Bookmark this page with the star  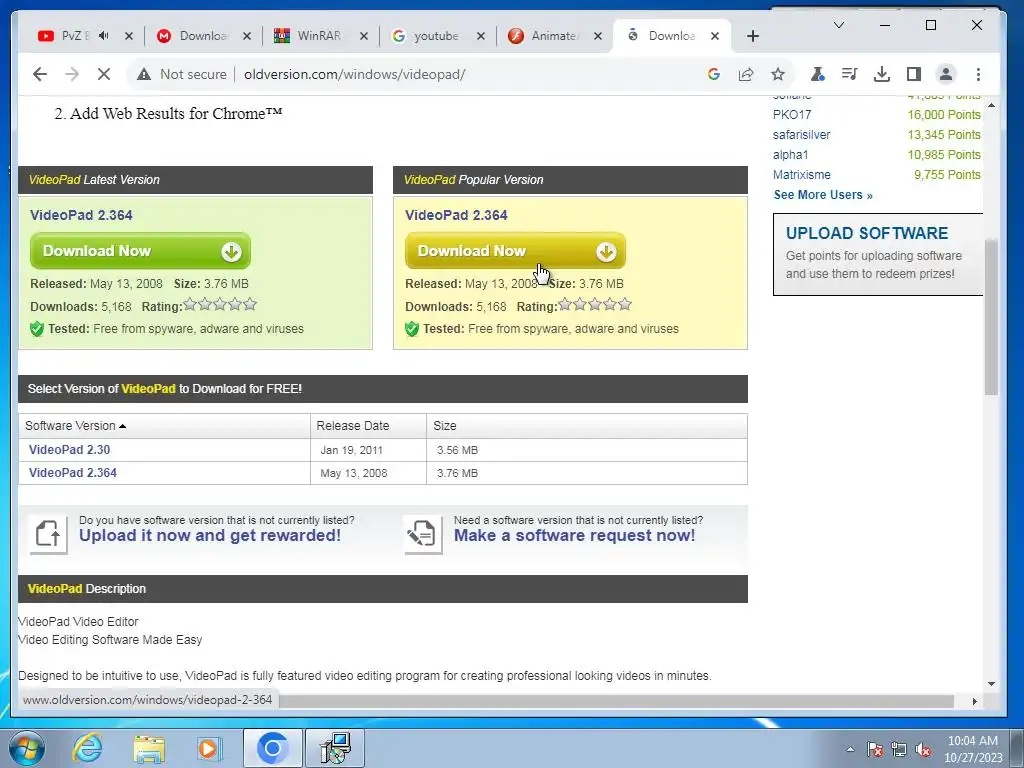click(778, 74)
